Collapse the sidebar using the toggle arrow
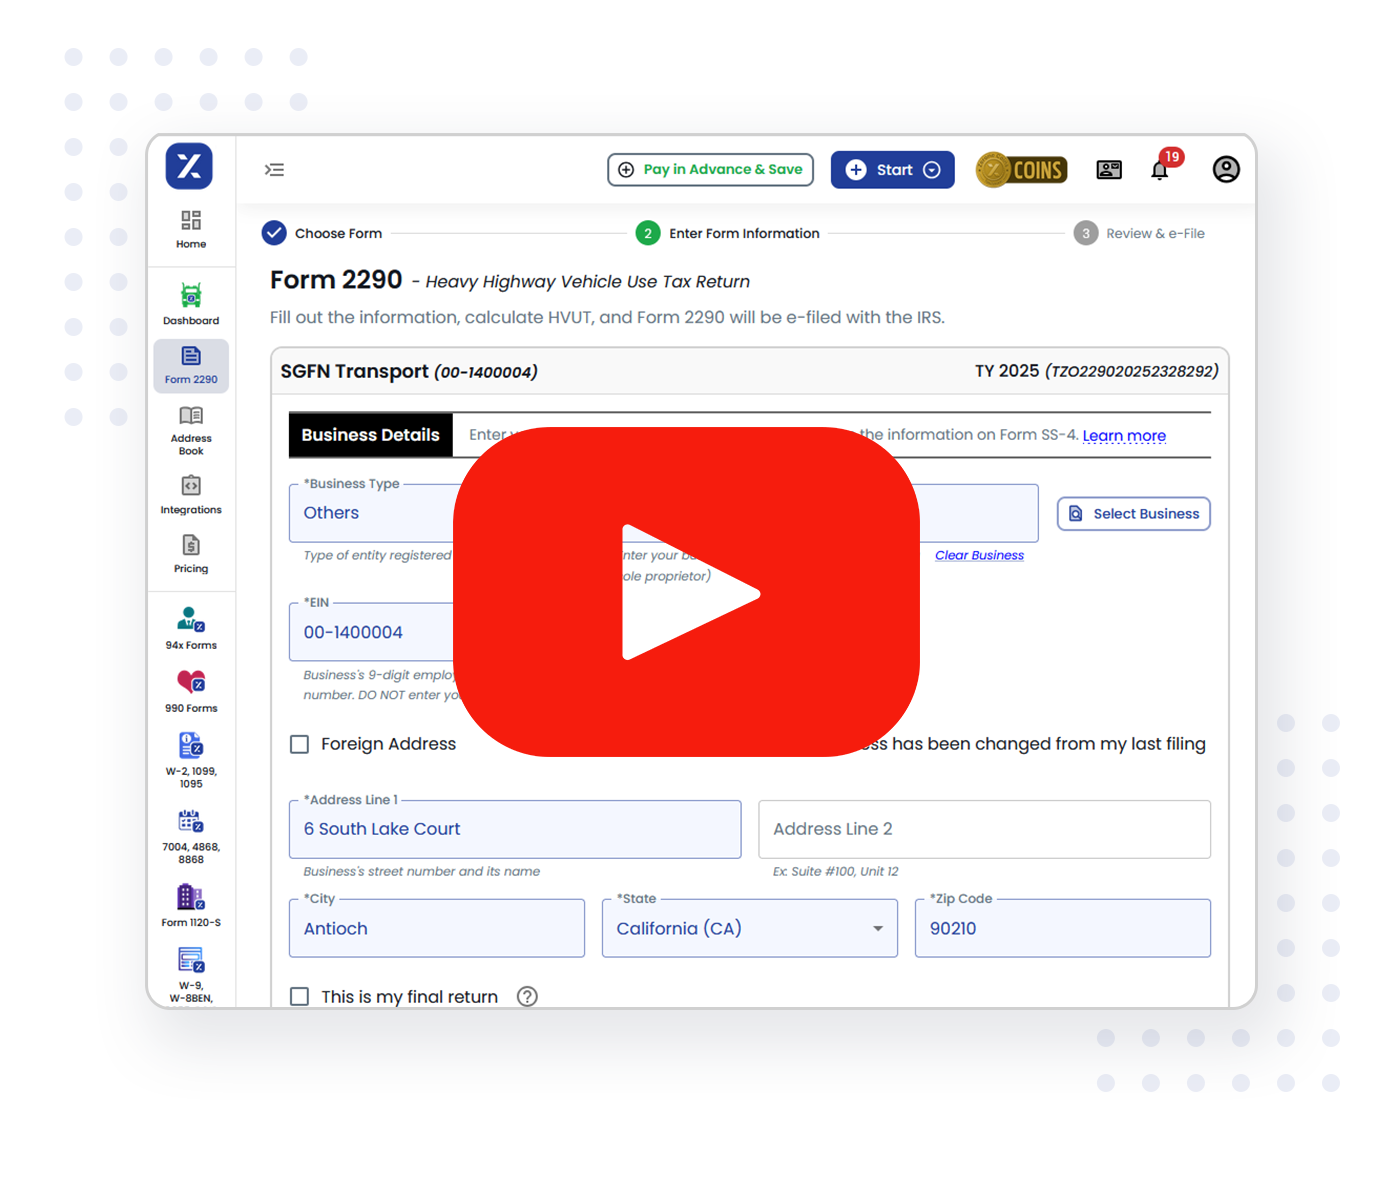Viewport: 1373px width, 1185px height. pos(275,169)
